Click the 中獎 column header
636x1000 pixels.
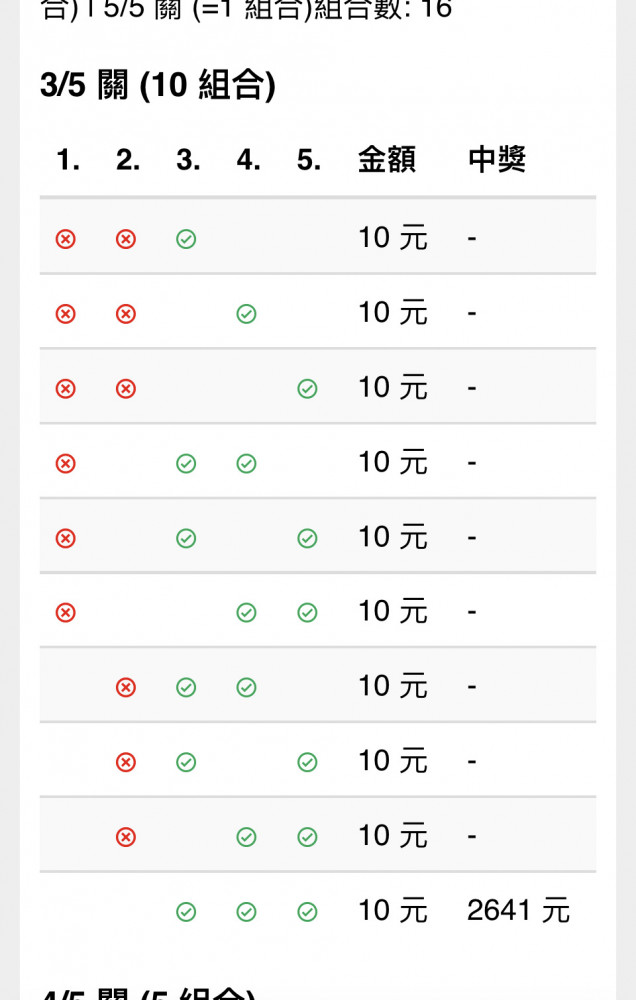[x=497, y=159]
